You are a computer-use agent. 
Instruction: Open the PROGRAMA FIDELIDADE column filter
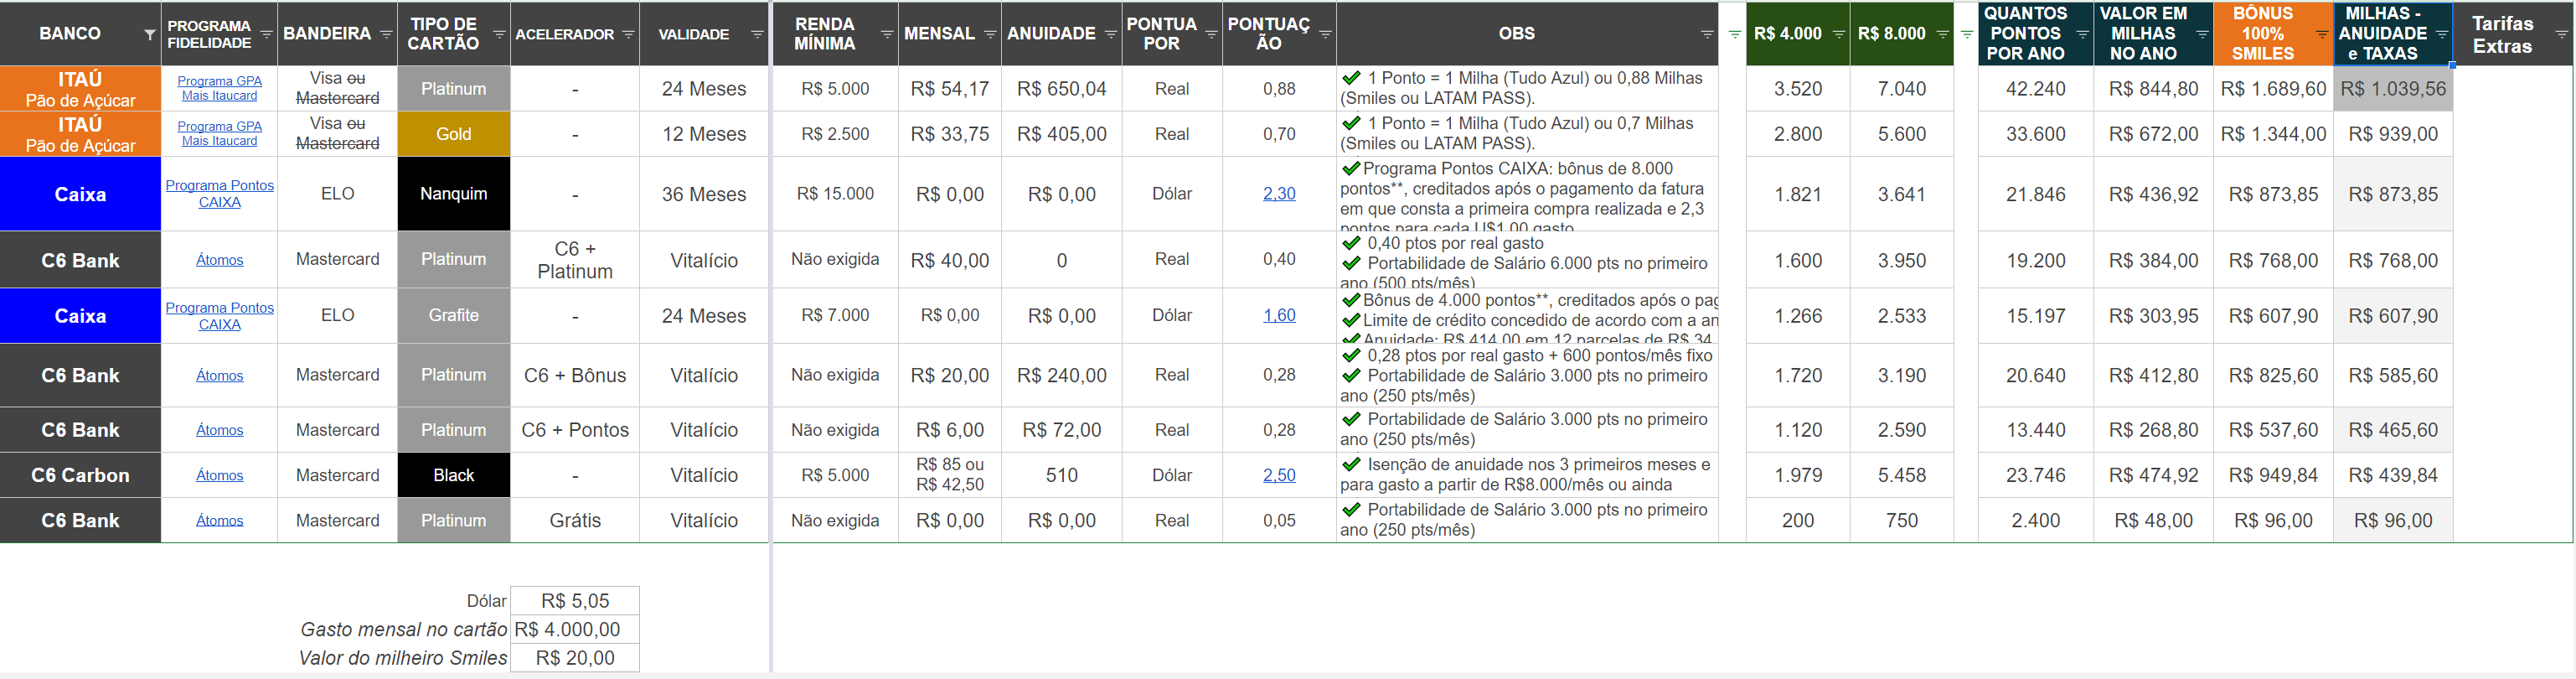pos(266,34)
